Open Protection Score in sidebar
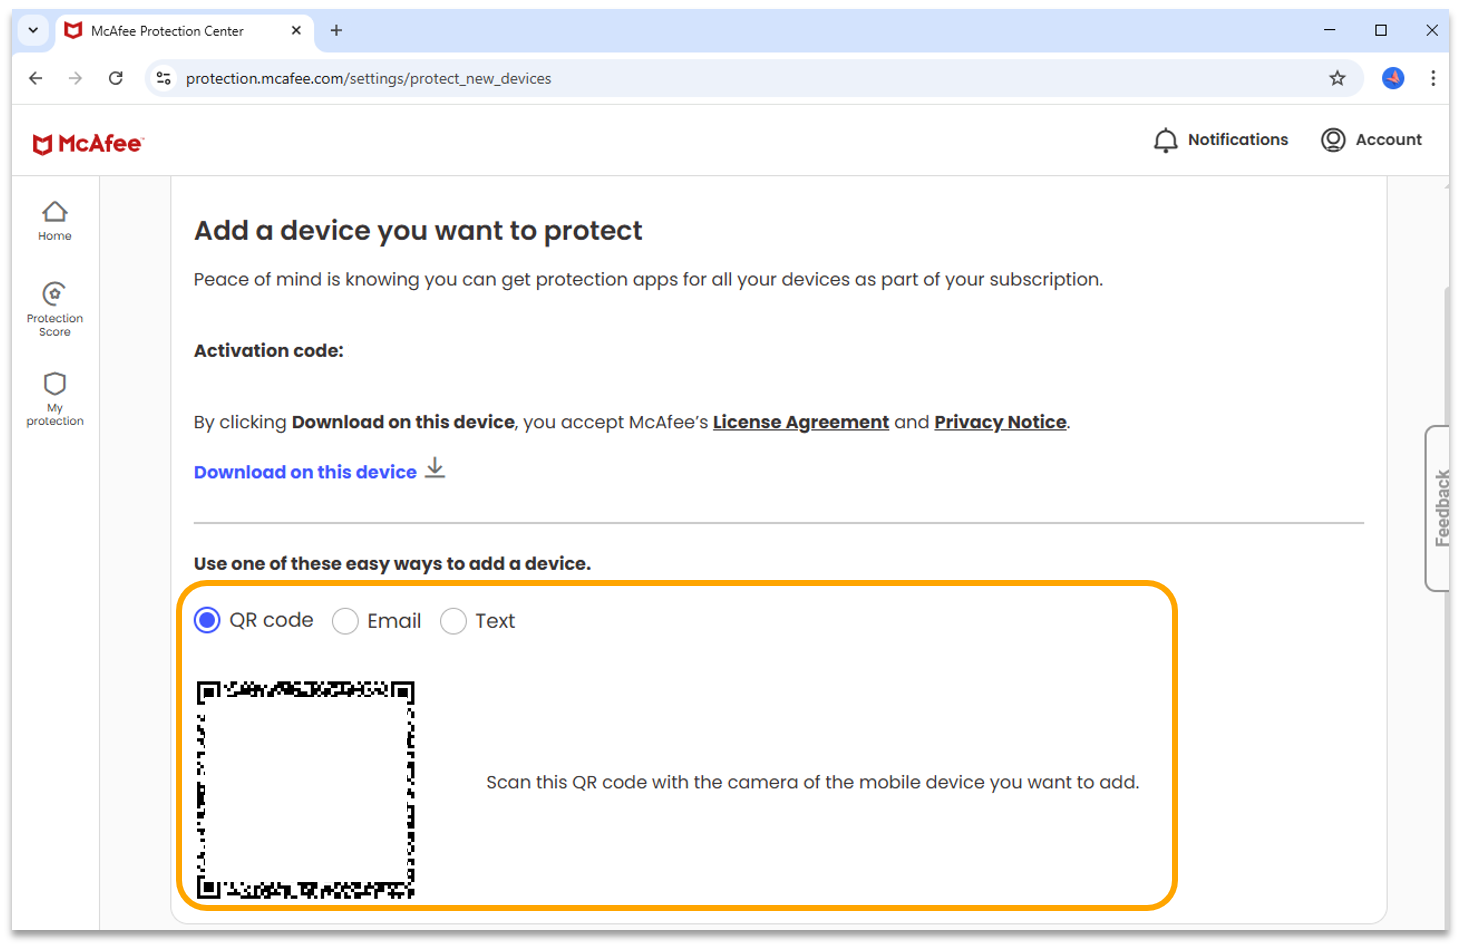The width and height of the screenshot is (1460, 944). 55,294
